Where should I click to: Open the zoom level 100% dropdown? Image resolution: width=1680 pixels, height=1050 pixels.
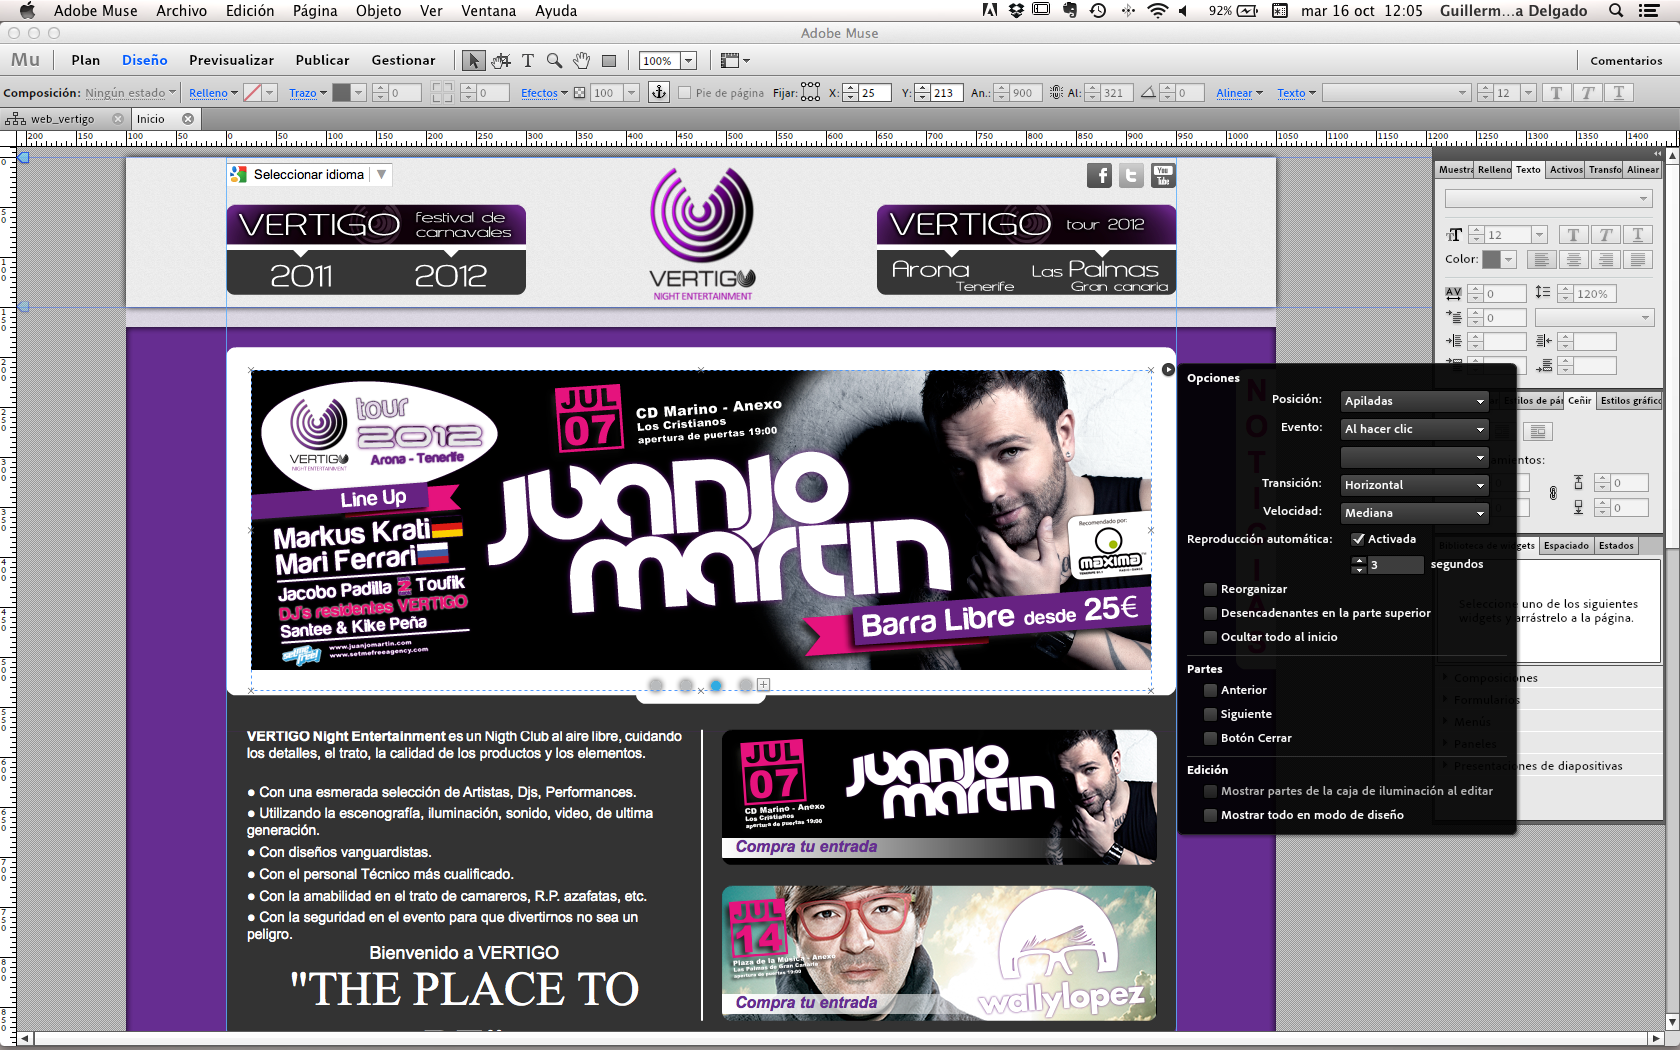coord(688,61)
